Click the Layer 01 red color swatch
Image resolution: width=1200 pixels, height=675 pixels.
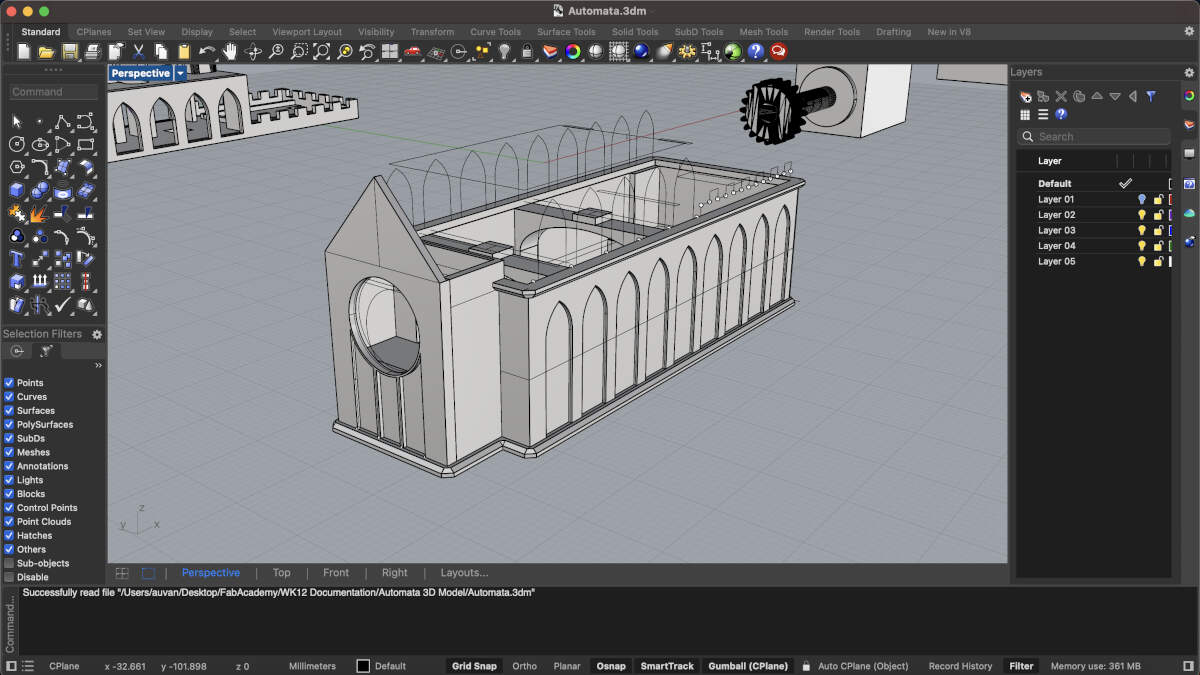pyautogui.click(x=1171, y=199)
